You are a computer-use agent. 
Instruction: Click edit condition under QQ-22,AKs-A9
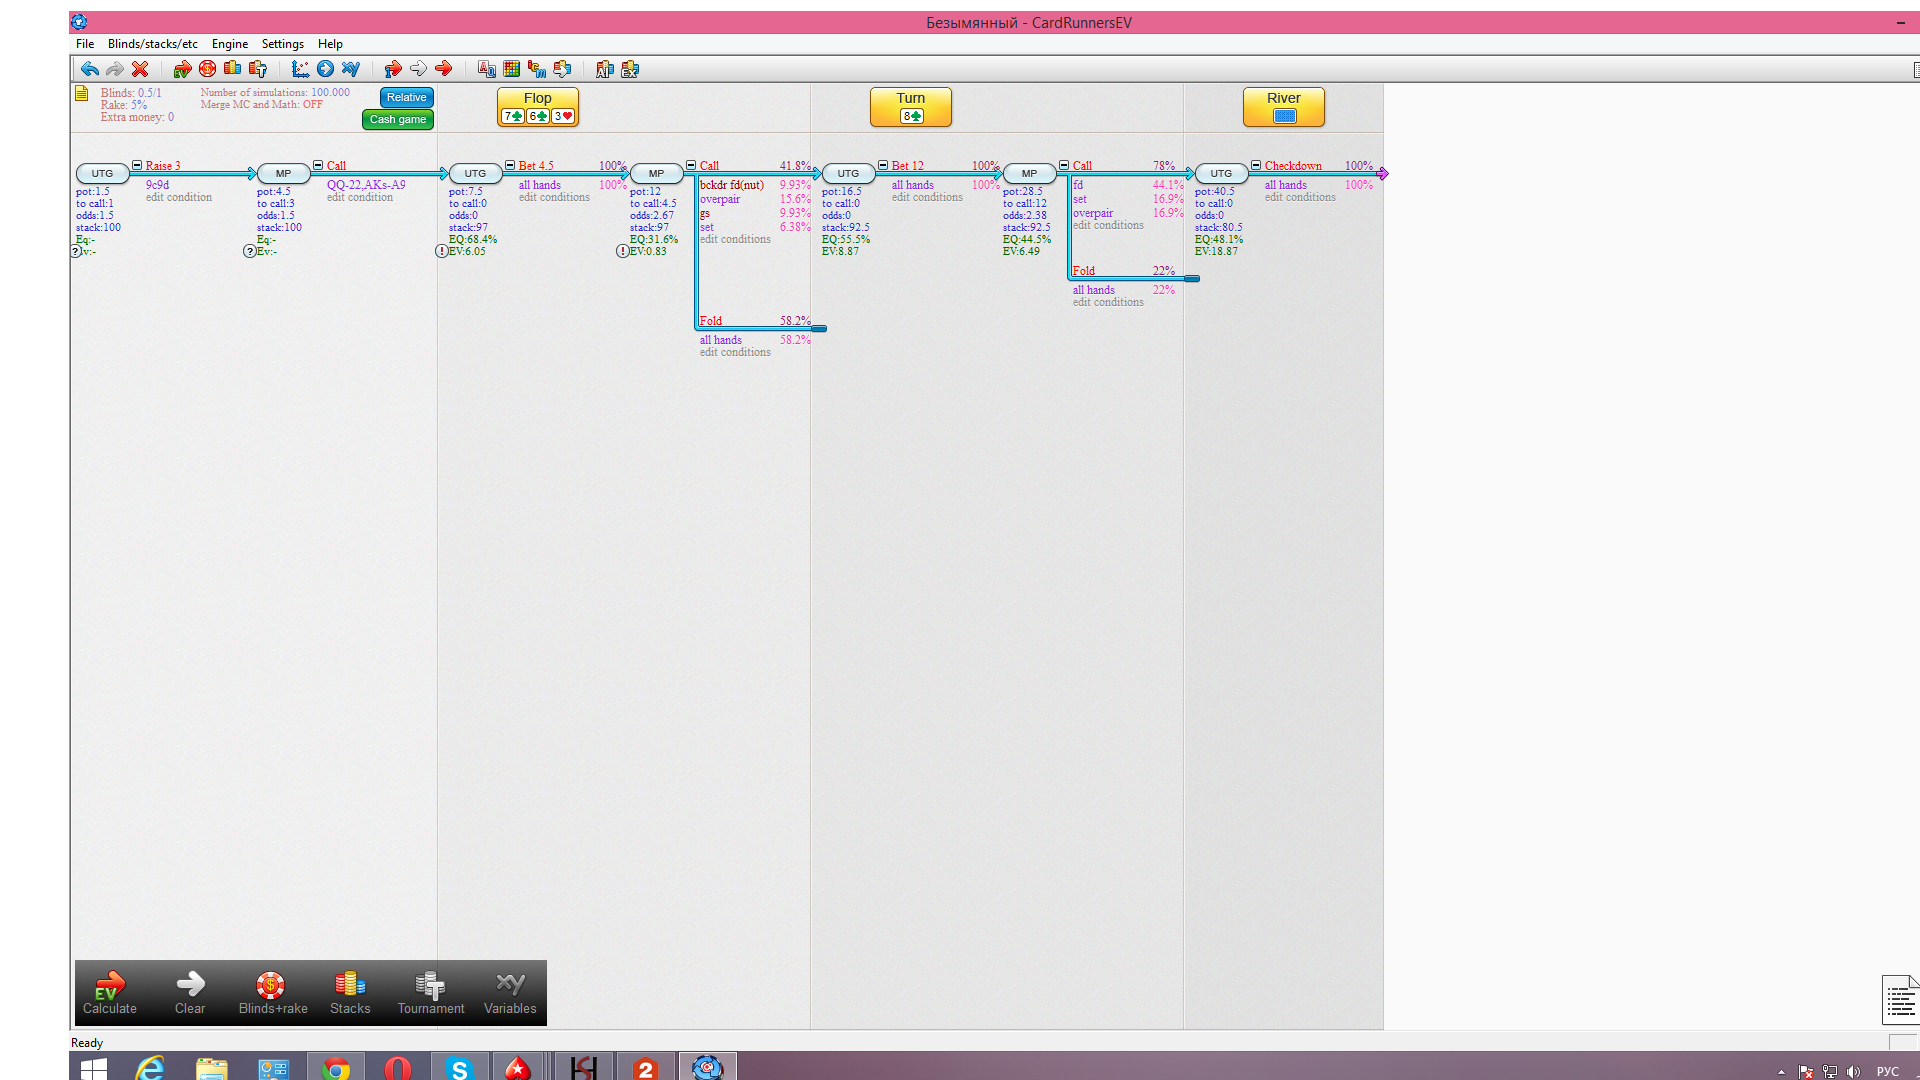coord(360,197)
